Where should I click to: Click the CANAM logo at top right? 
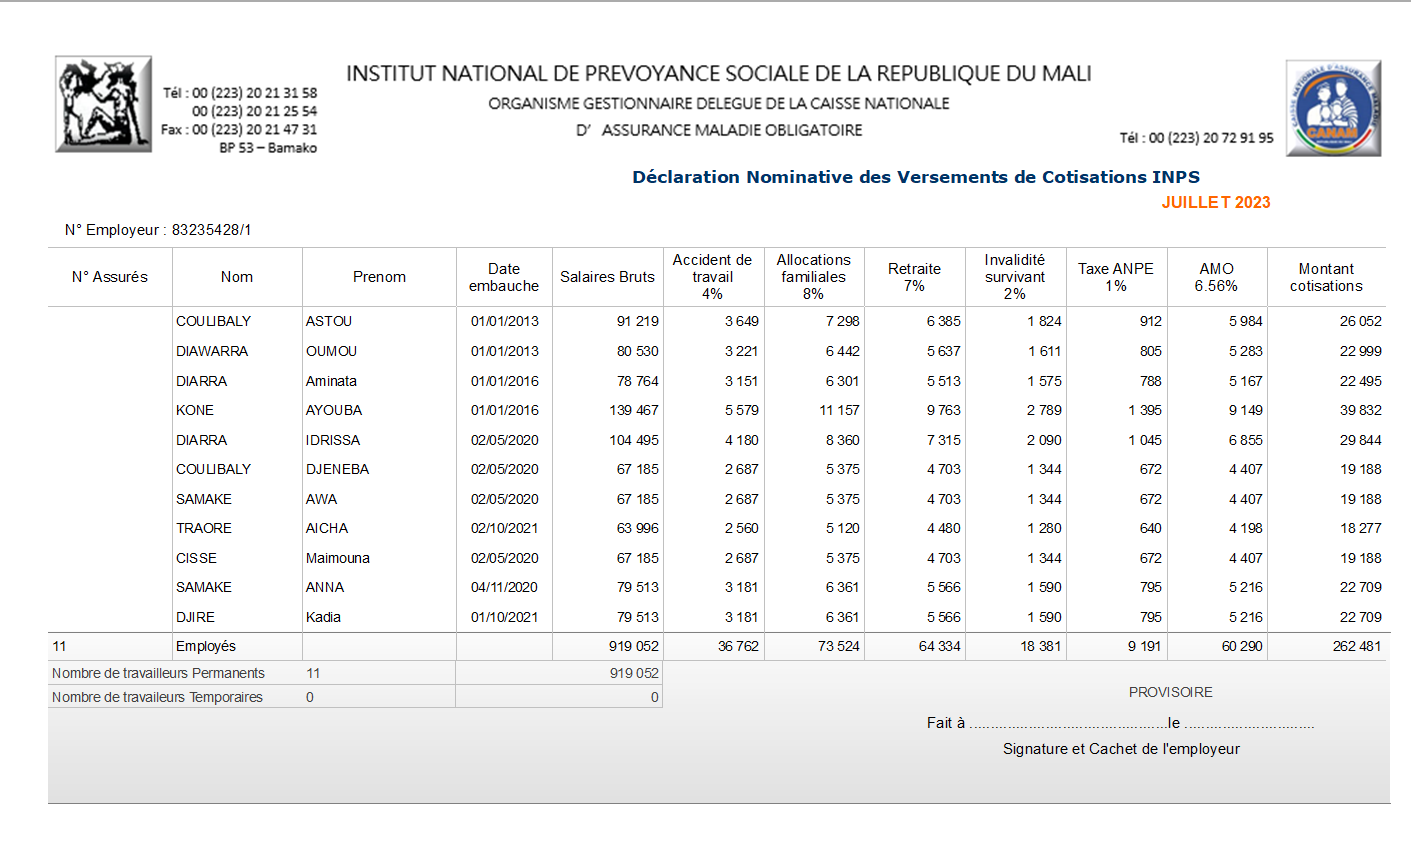tap(1333, 108)
